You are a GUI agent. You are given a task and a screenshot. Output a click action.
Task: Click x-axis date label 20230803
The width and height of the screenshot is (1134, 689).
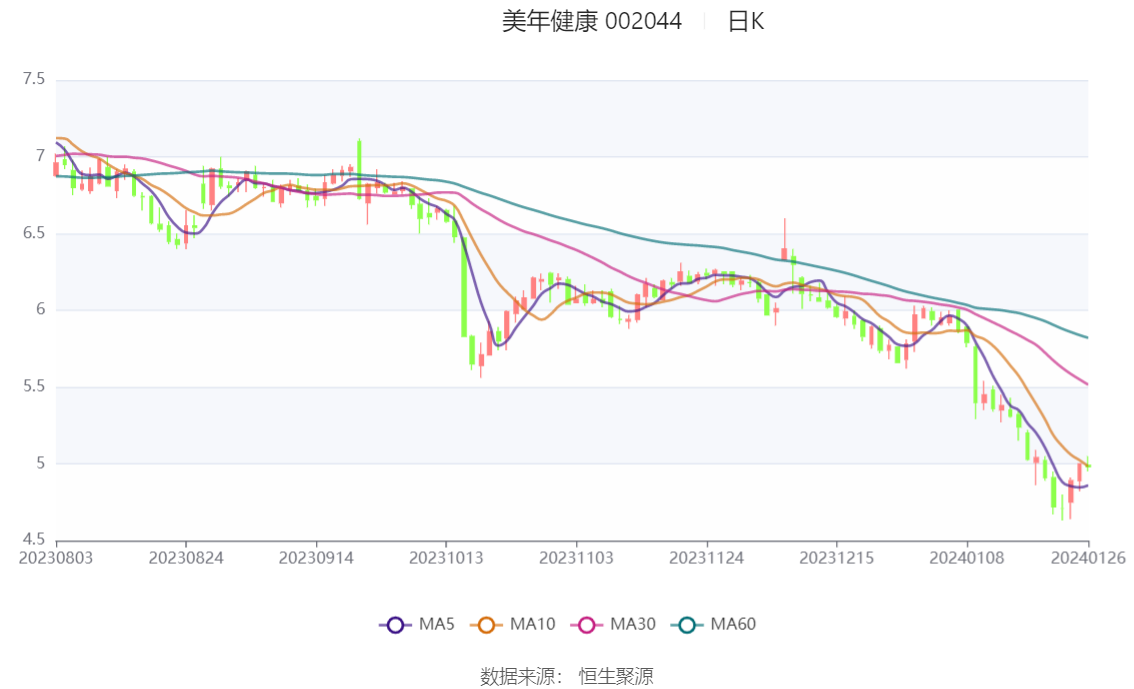[x=56, y=558]
